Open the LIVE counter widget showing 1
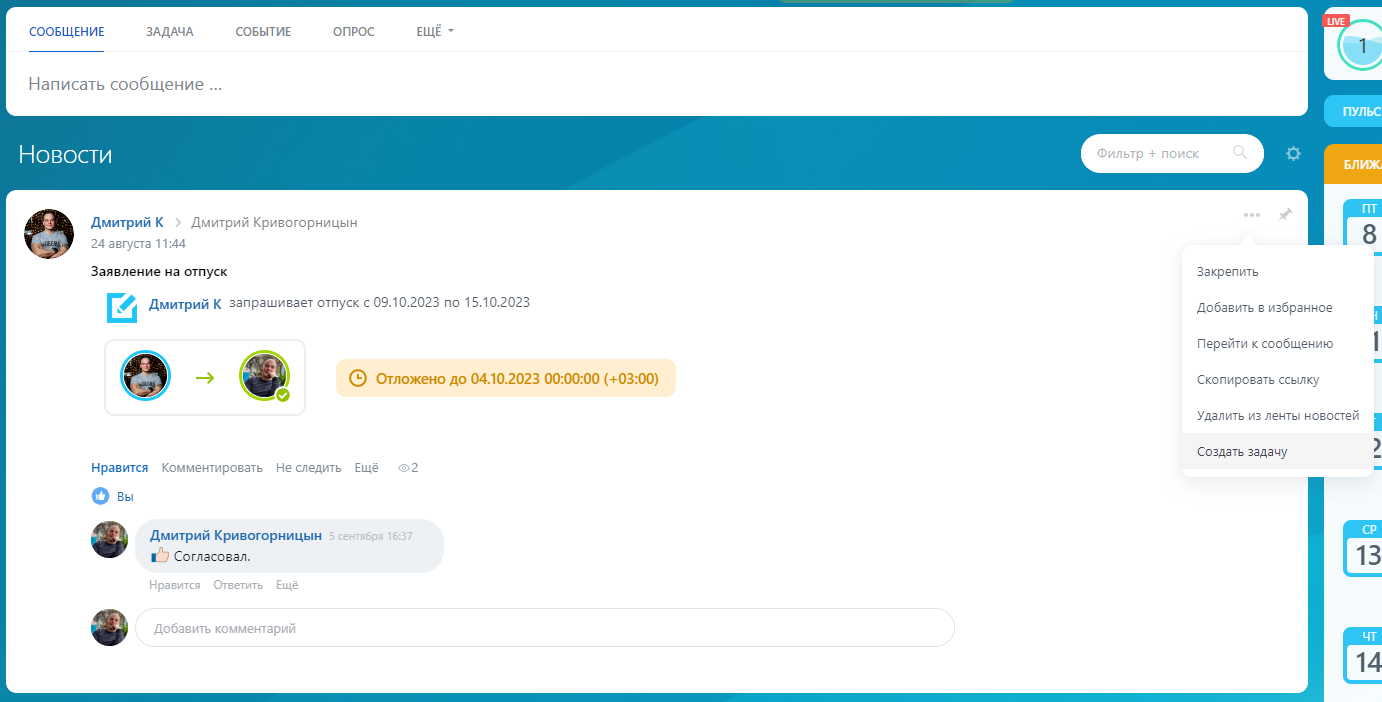Screen dimensions: 1382x702 [1360, 46]
